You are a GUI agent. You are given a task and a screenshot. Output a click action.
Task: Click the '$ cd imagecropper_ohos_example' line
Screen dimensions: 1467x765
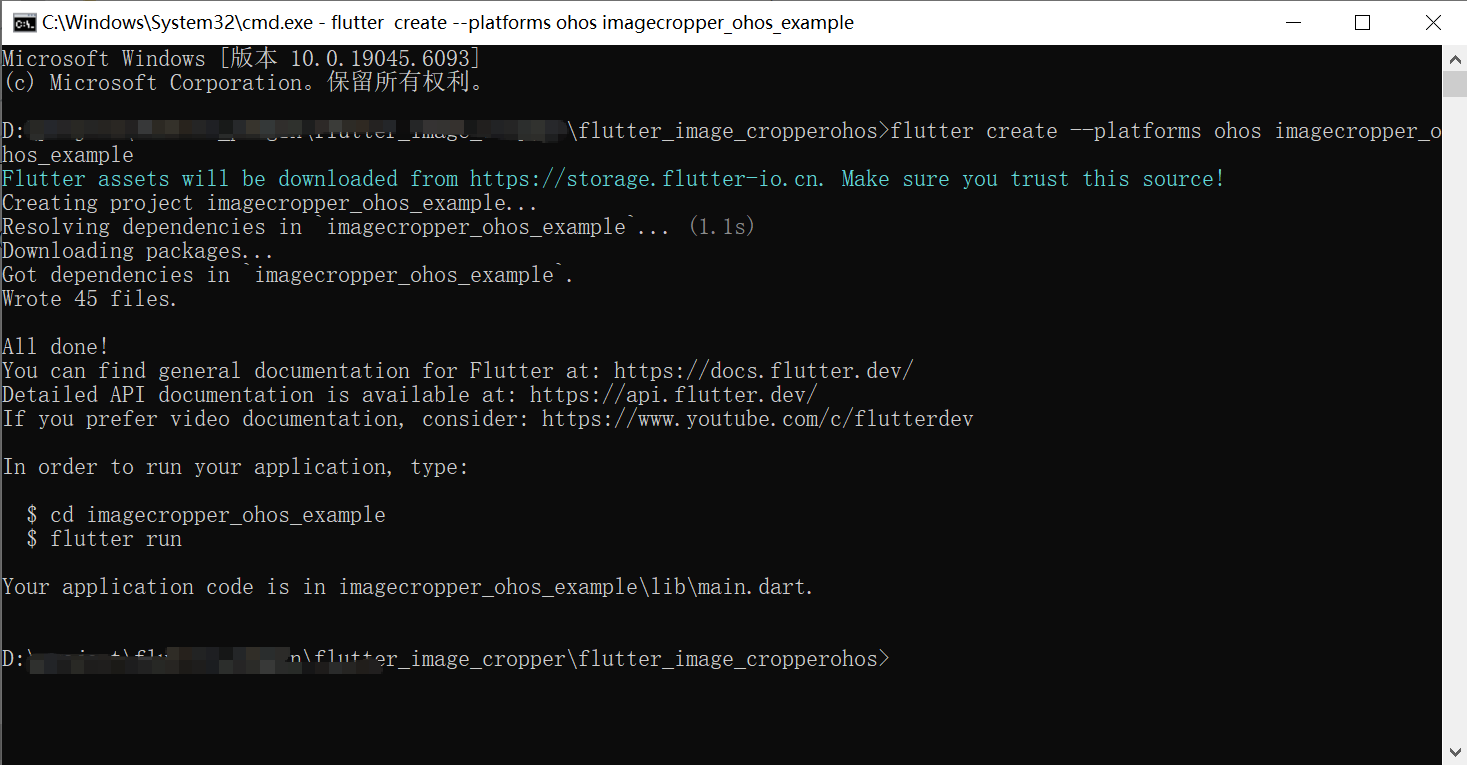point(205,515)
